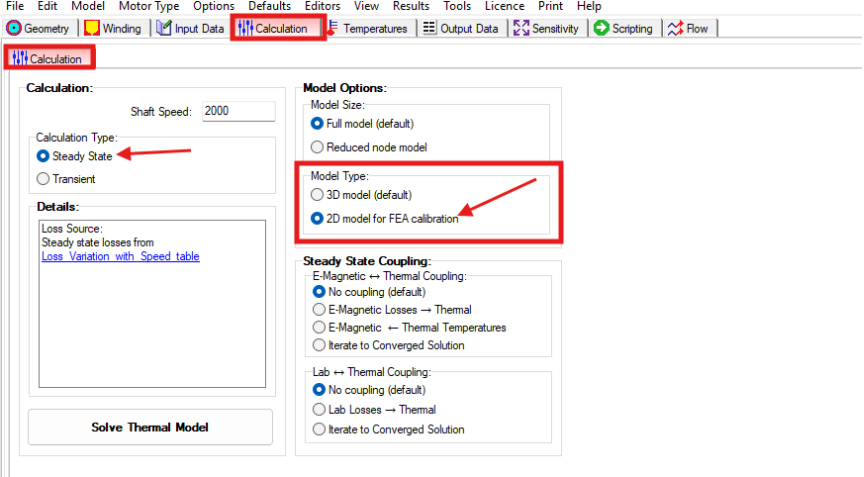Select the Transient calculation type
Image resolution: width=864 pixels, height=477 pixels.
[x=43, y=179]
